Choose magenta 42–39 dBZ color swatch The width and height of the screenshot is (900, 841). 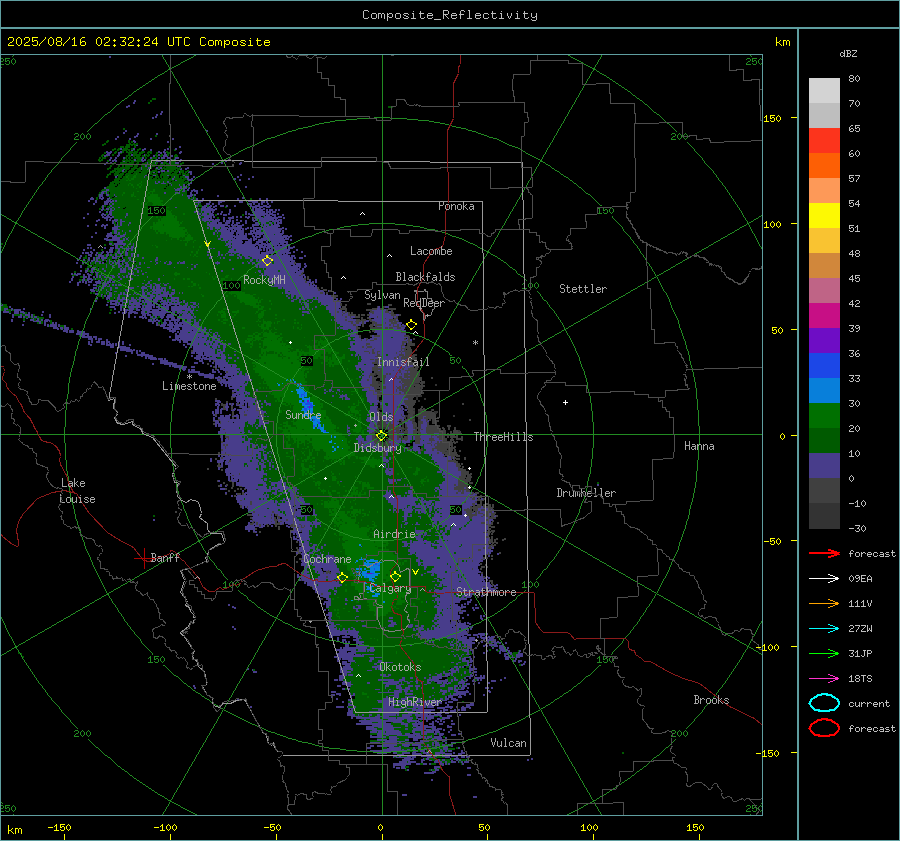point(824,316)
